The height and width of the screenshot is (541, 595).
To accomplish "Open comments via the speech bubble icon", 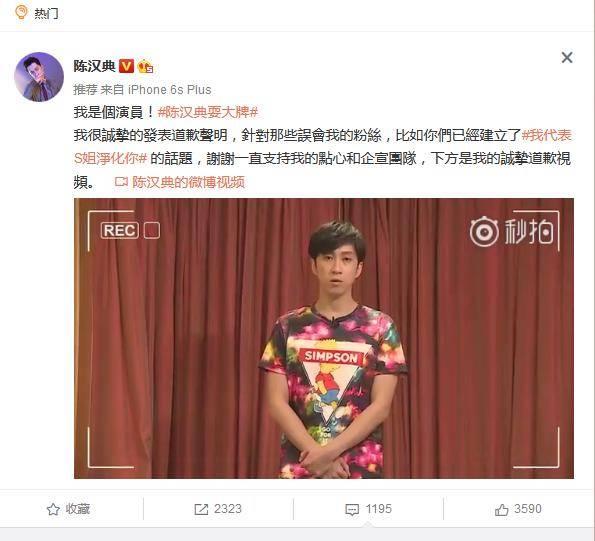I will click(352, 510).
